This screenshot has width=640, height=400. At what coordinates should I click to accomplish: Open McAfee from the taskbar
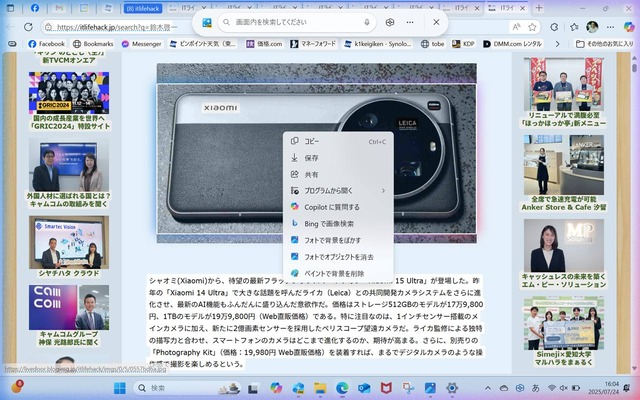coord(386,388)
